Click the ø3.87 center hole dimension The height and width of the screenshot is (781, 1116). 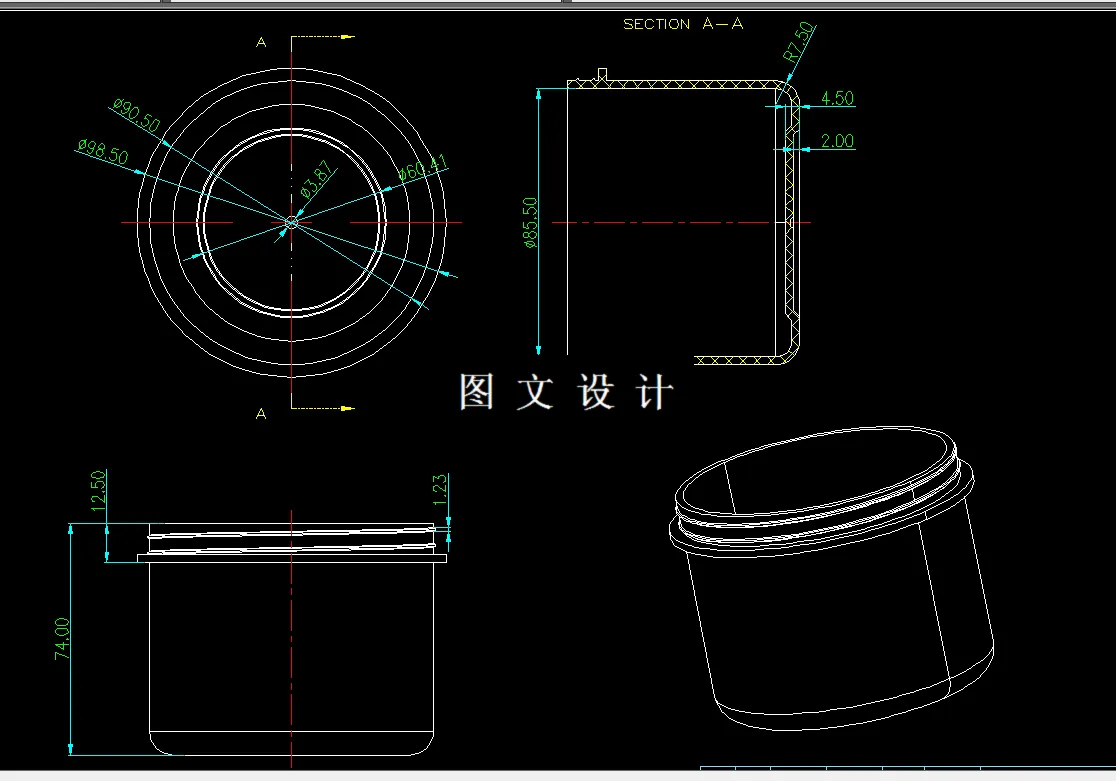(x=317, y=179)
